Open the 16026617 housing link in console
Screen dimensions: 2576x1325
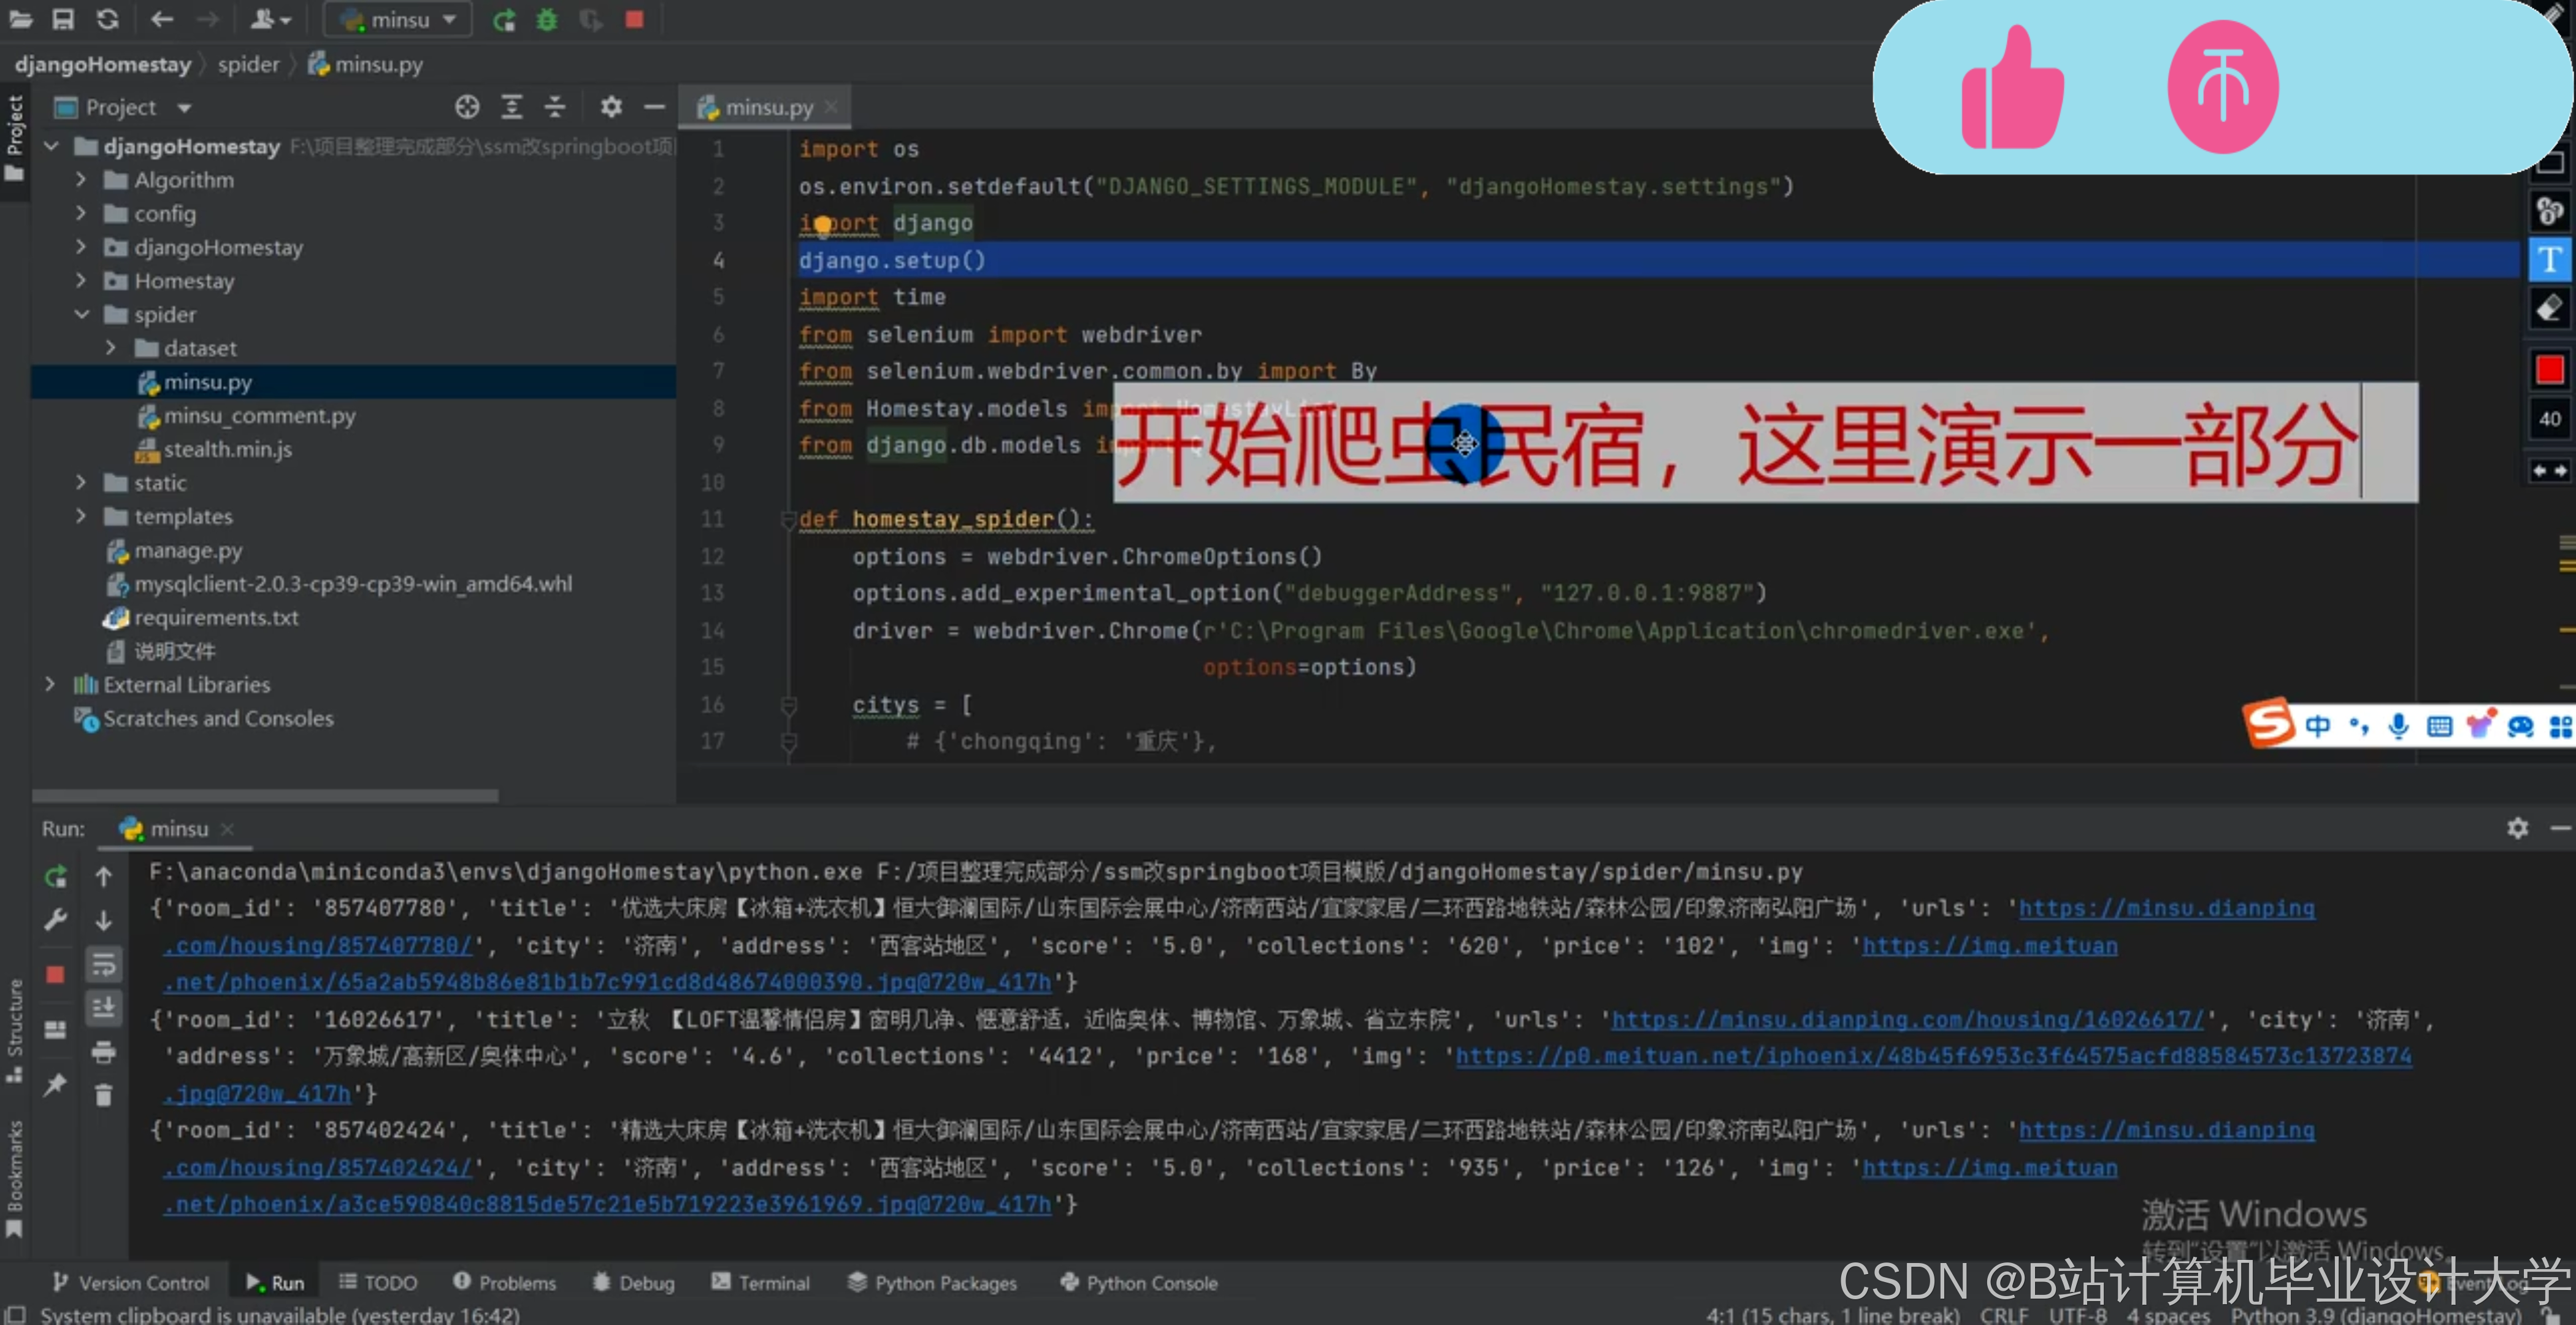coord(1907,1020)
